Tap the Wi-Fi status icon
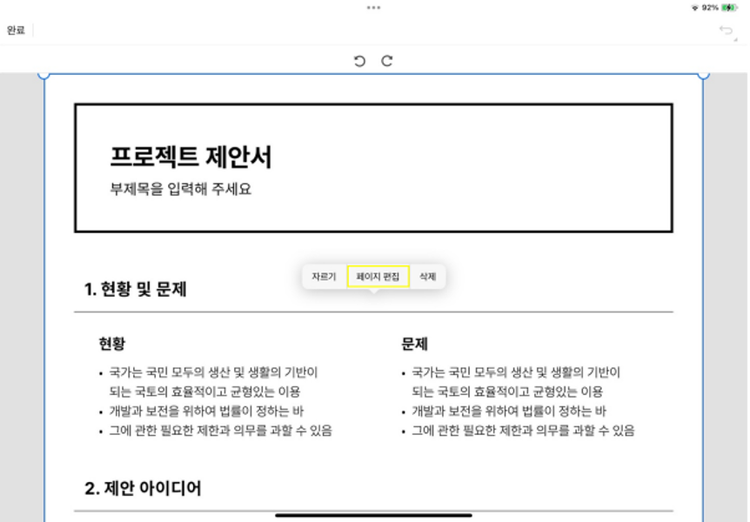The height and width of the screenshot is (522, 750). 695,8
